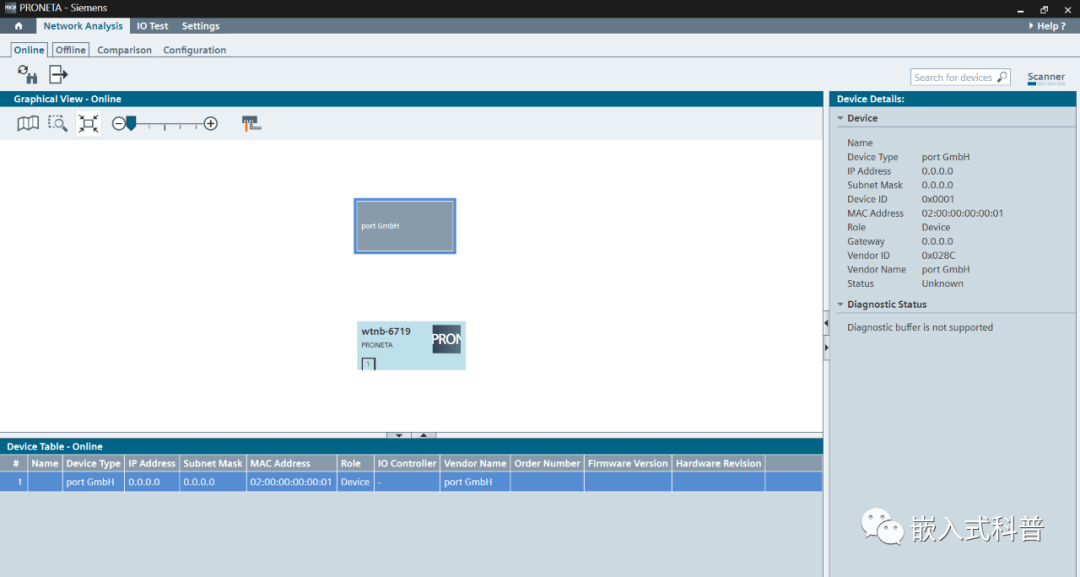Sort by IP Address column header
The image size is (1080, 577).
tap(152, 463)
